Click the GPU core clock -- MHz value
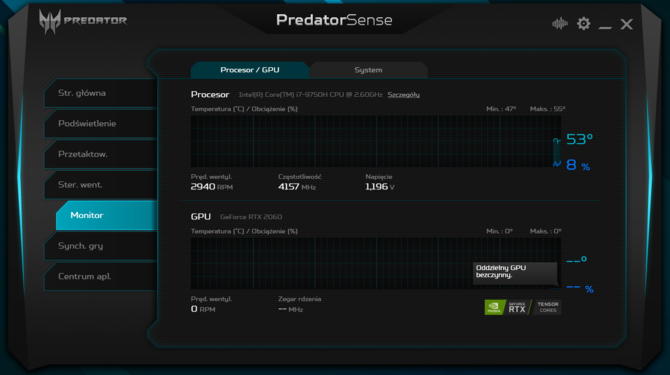The width and height of the screenshot is (670, 375). coord(291,309)
